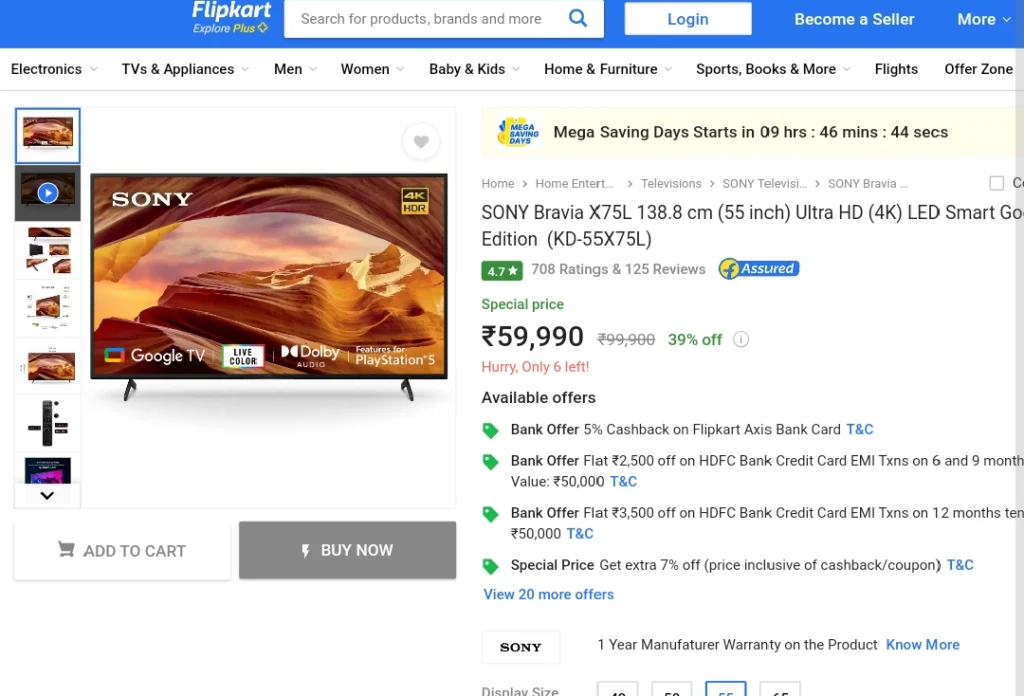
Task: Select the 65 display size option
Action: 780,689
